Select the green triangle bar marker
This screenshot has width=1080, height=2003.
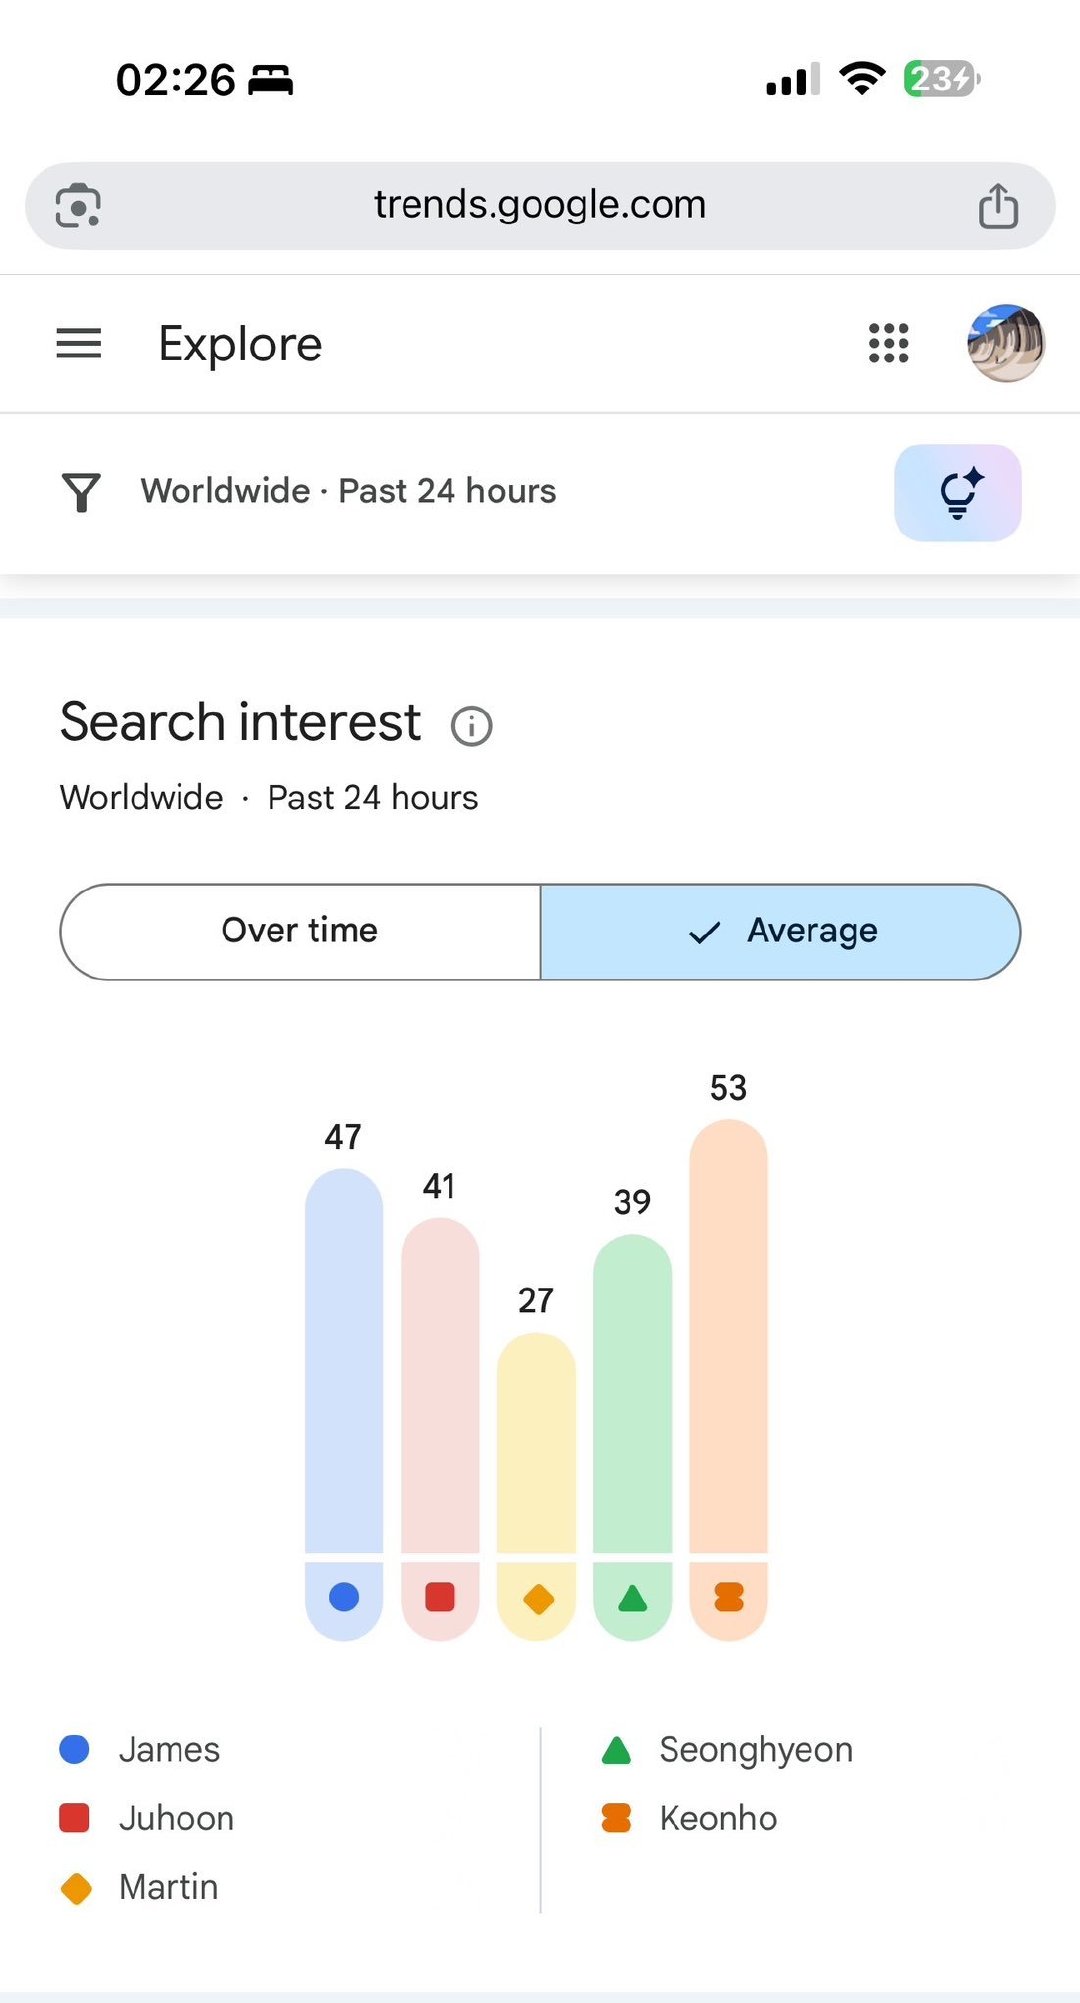[x=632, y=1598]
